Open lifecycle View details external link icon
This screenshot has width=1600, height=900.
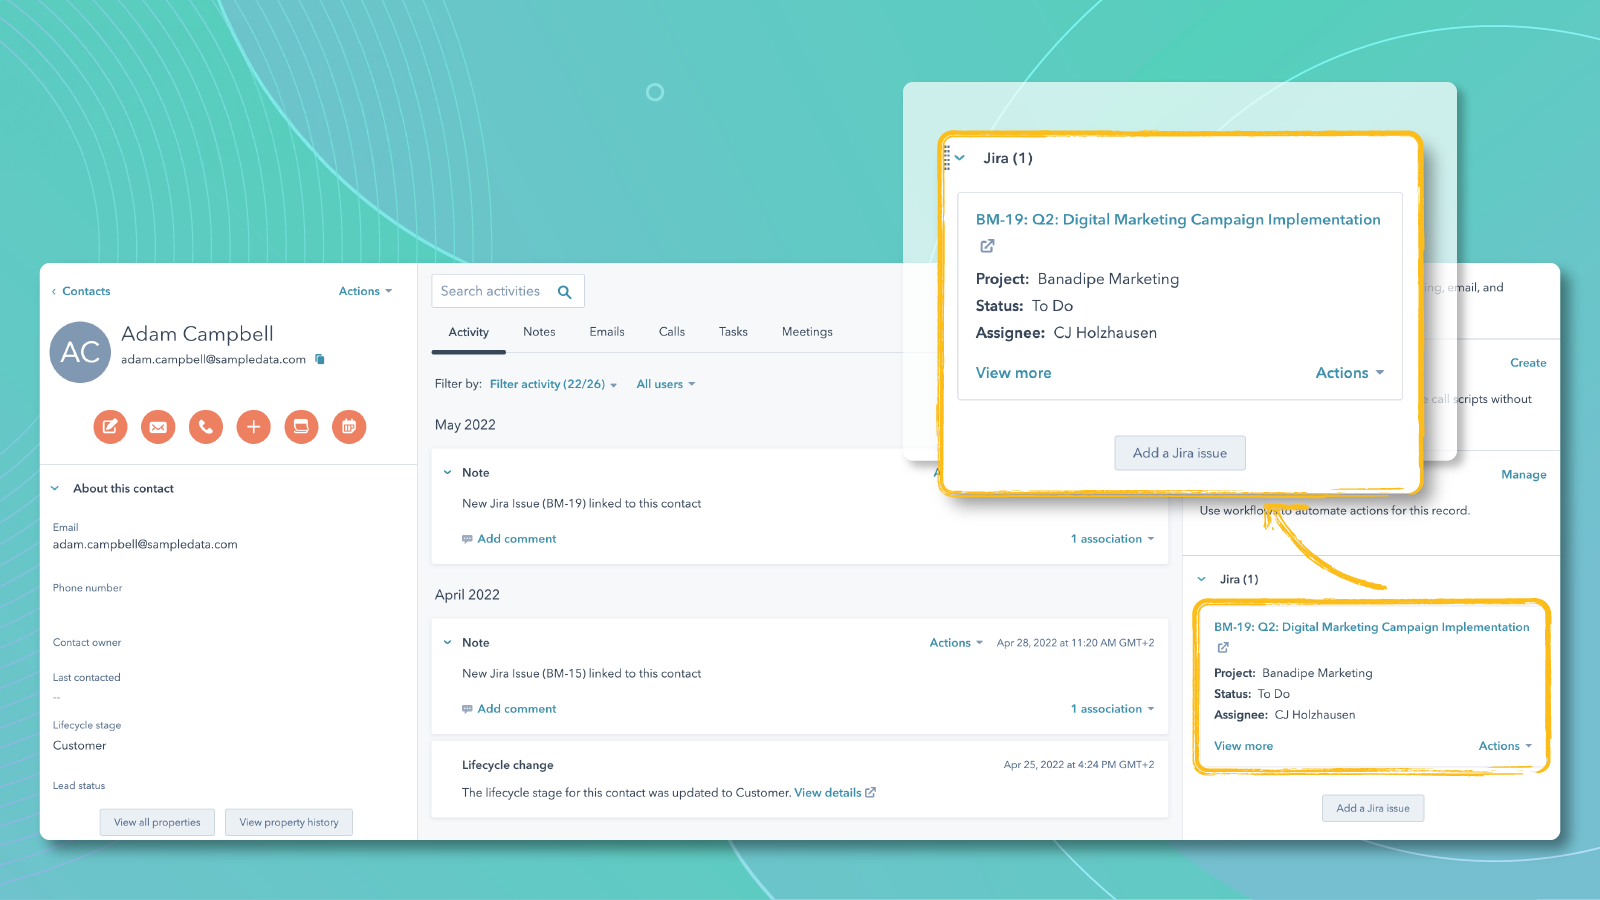click(x=869, y=792)
